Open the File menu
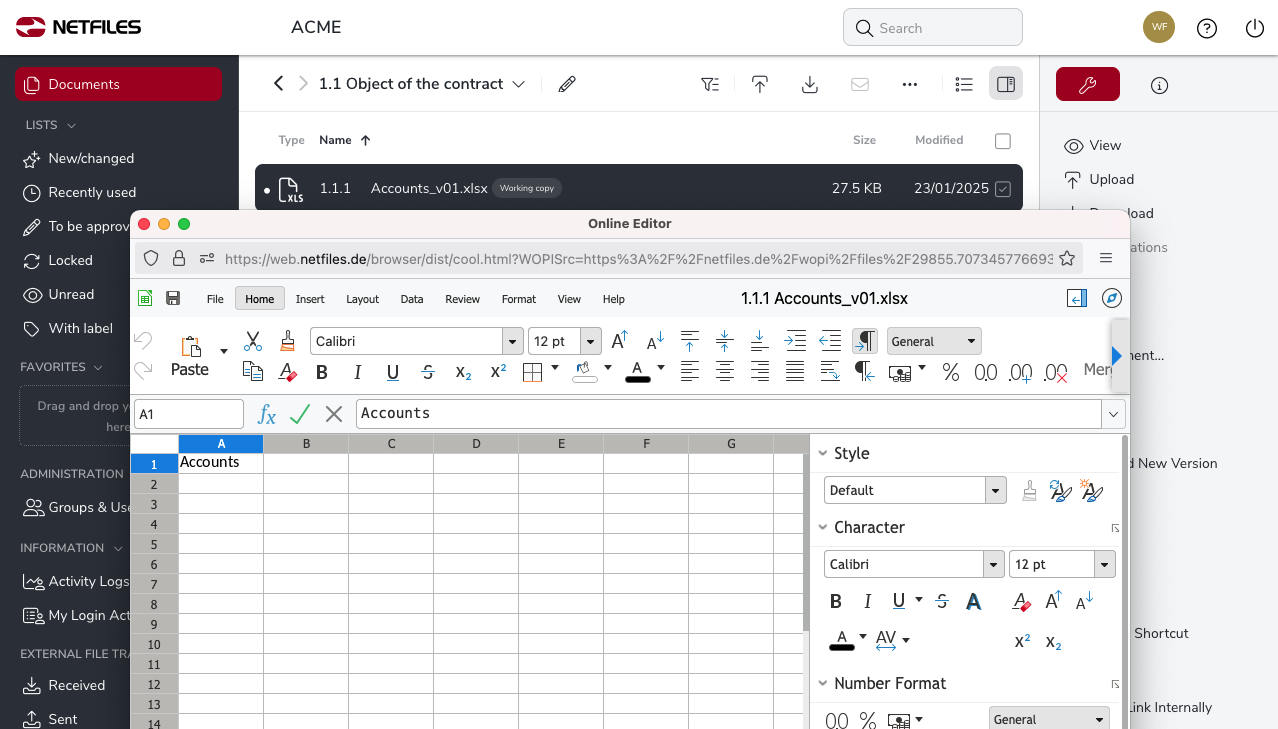The image size is (1278, 729). (x=215, y=298)
